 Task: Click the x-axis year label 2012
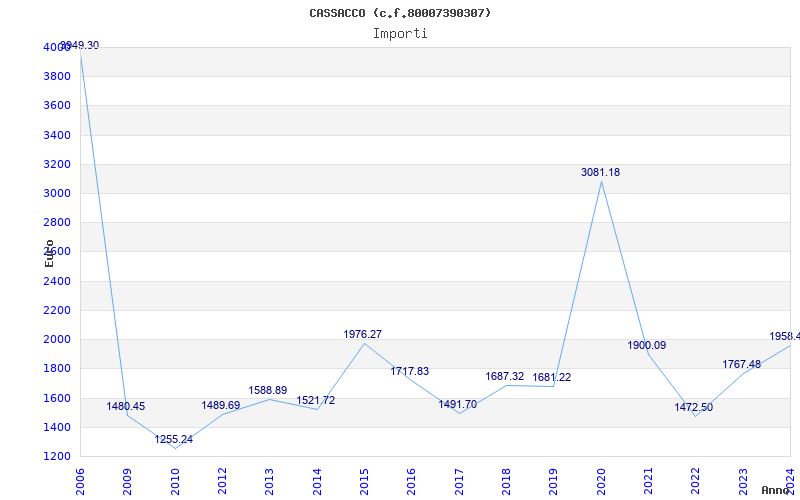[x=222, y=482]
